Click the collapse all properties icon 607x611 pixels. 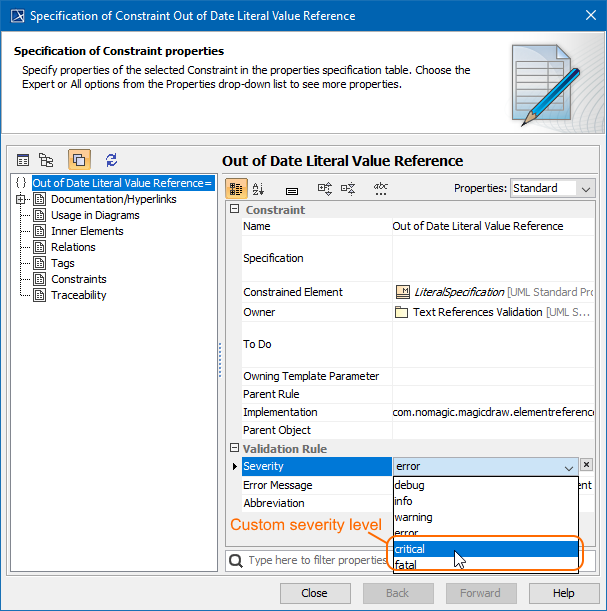pos(348,188)
